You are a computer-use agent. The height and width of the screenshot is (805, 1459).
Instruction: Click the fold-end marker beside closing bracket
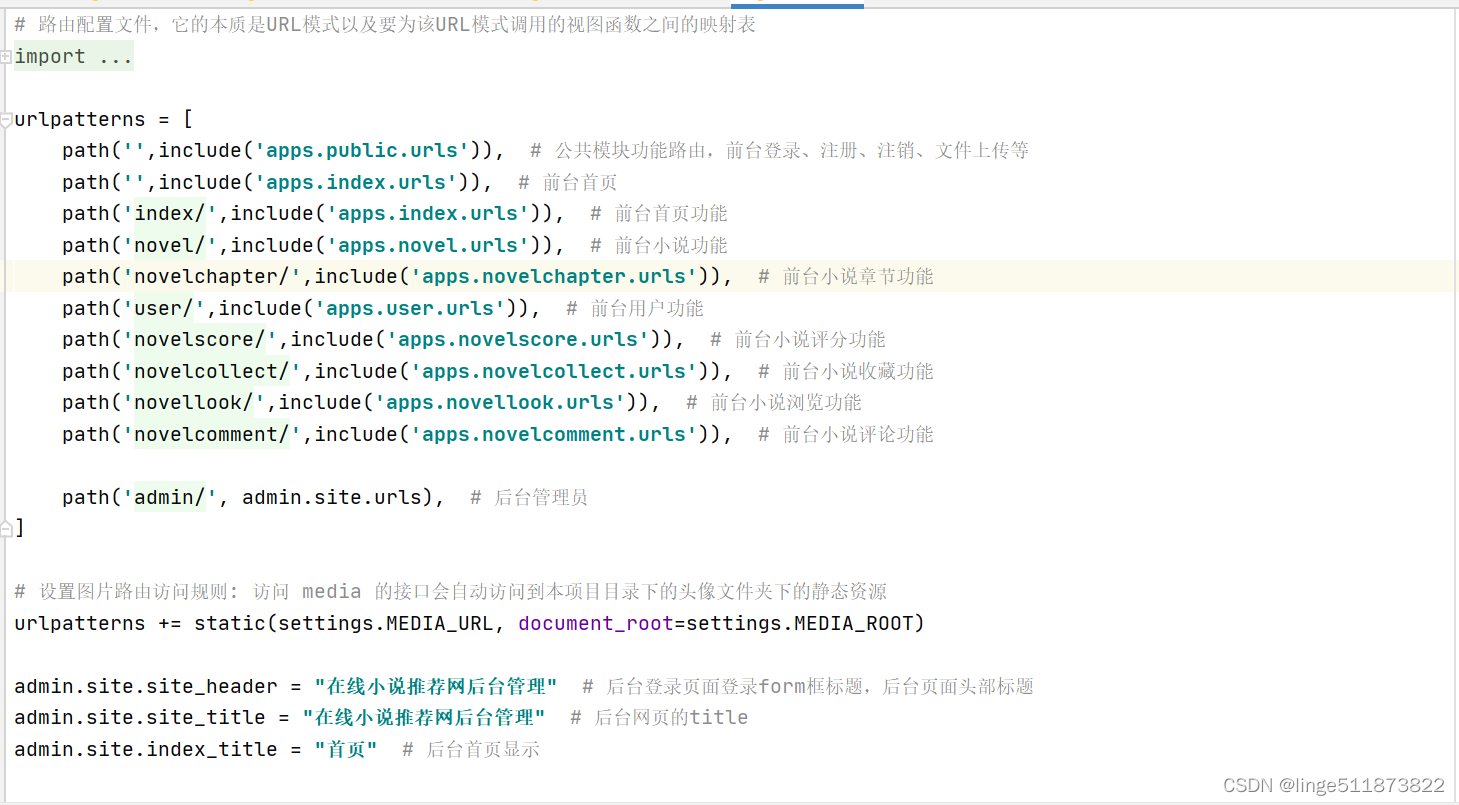point(6,528)
